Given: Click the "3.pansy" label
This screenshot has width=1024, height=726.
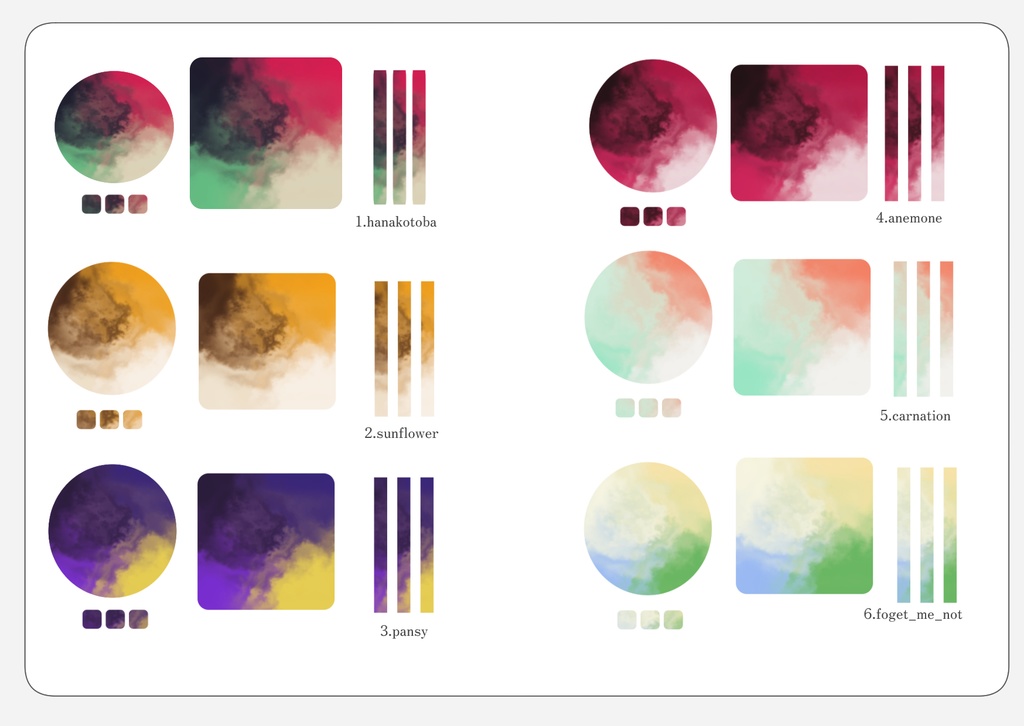Looking at the screenshot, I should (404, 631).
